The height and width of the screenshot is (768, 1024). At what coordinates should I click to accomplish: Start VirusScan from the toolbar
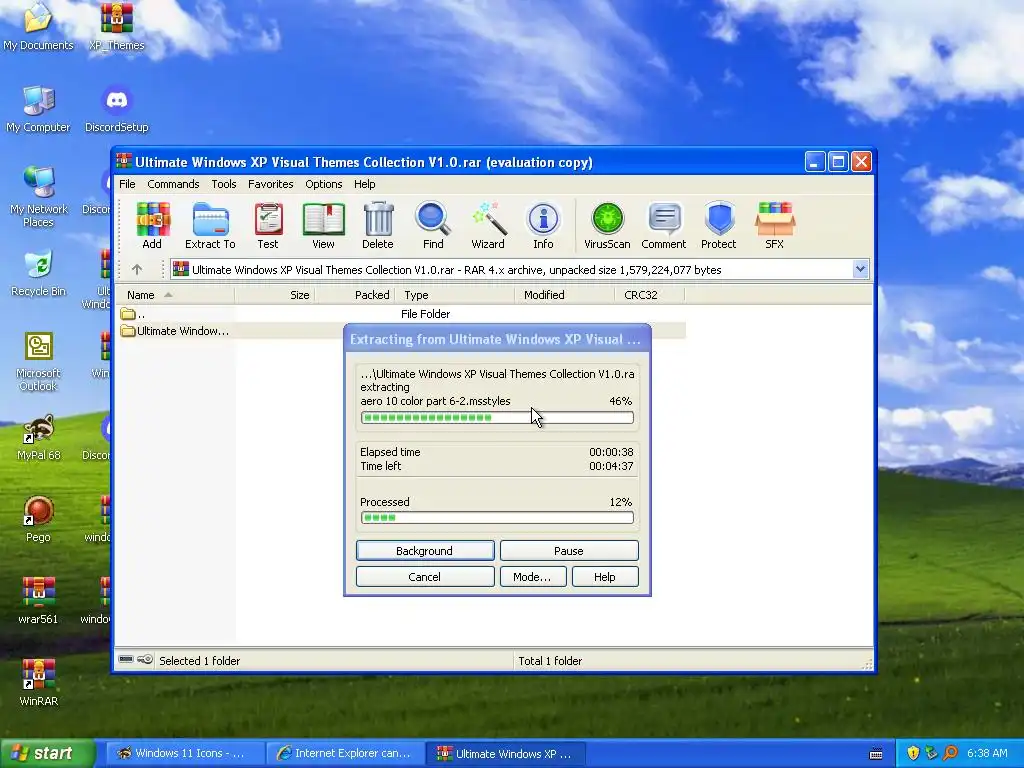click(x=607, y=225)
